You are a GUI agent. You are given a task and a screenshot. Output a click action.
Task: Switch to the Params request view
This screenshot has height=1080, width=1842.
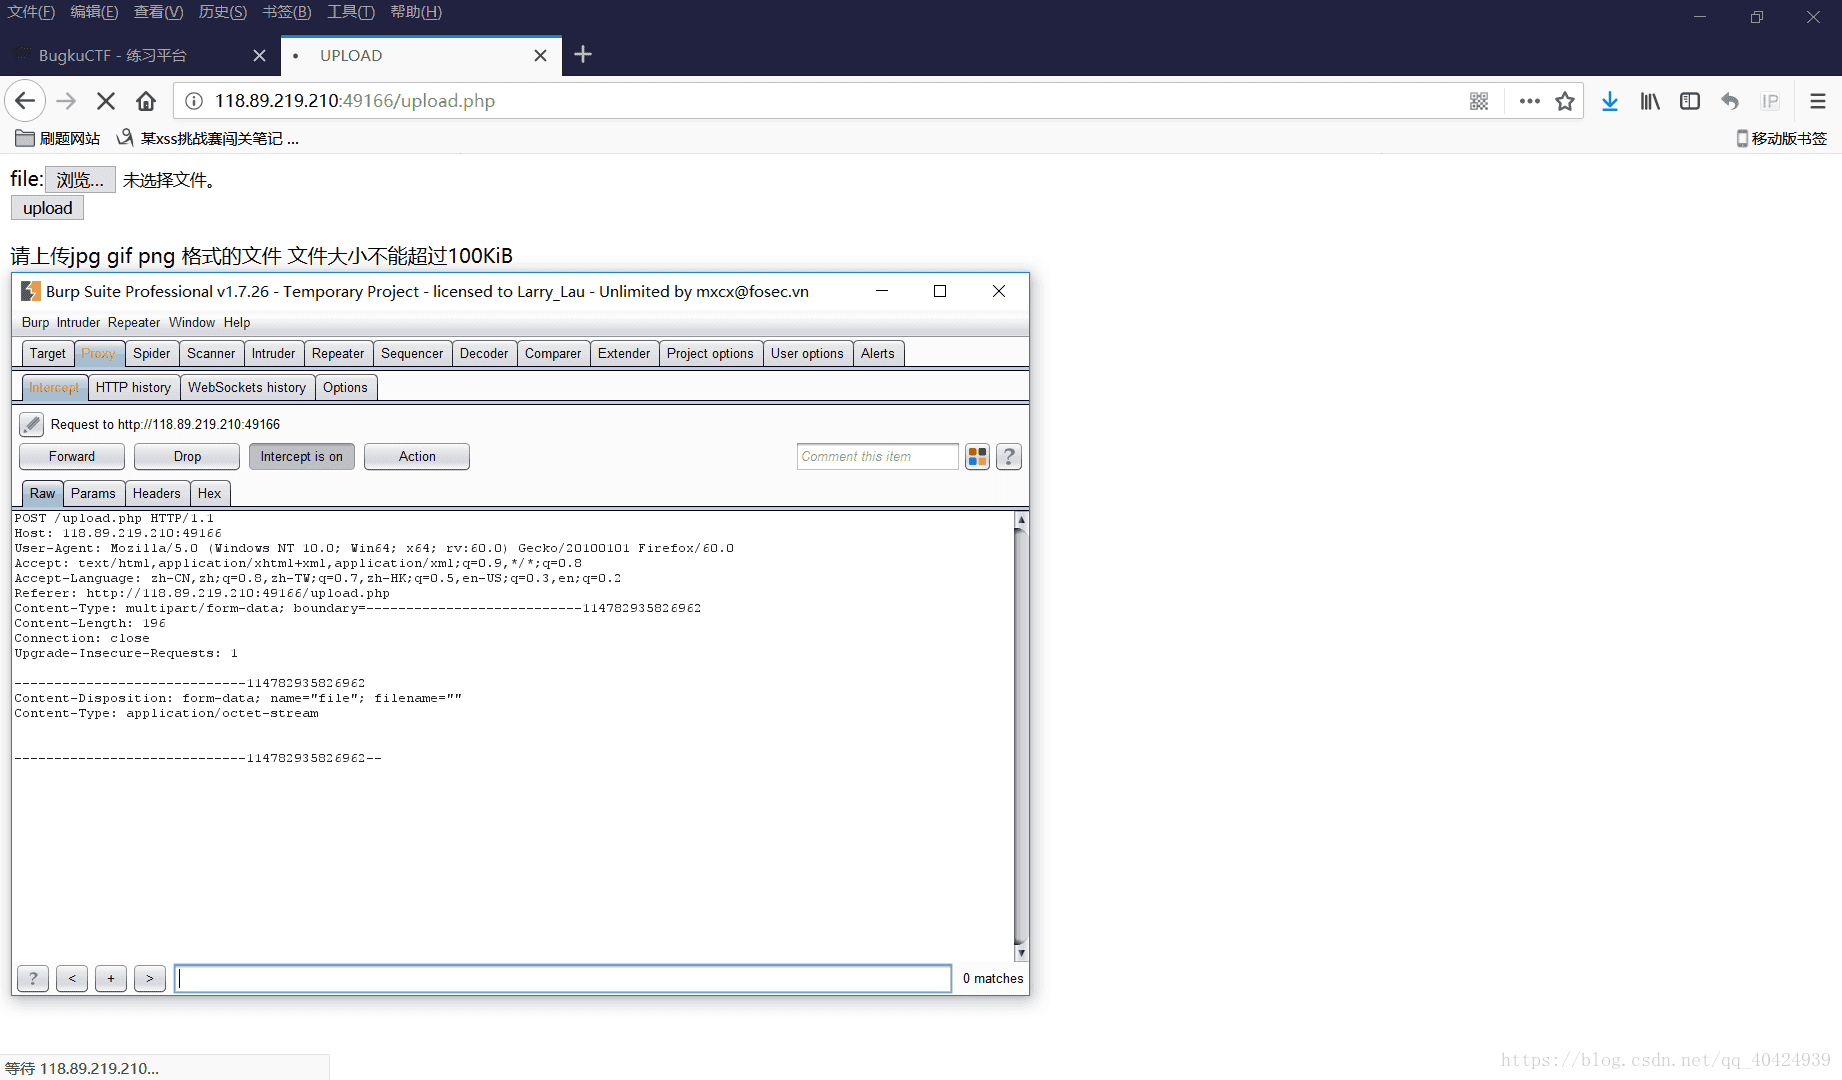pyautogui.click(x=93, y=494)
